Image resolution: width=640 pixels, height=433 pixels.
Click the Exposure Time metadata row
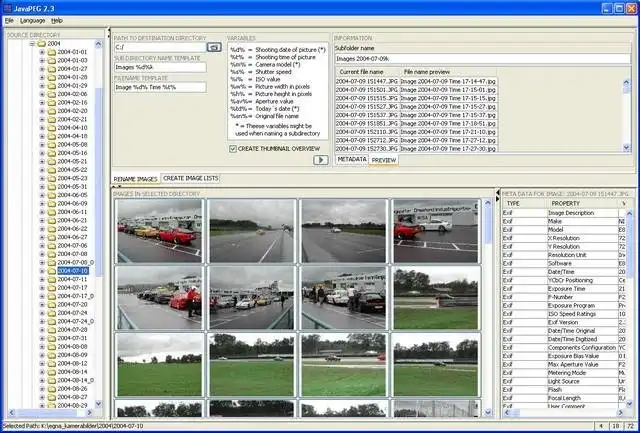(x=563, y=289)
